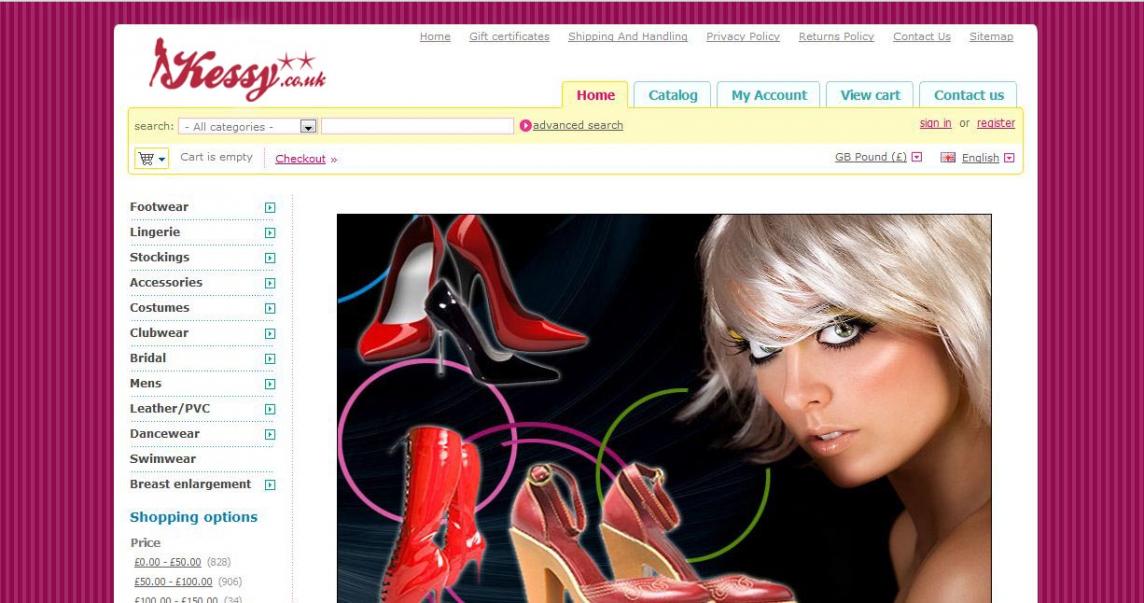Open the Leather/PVC category
This screenshot has height=603, width=1144.
(x=169, y=408)
